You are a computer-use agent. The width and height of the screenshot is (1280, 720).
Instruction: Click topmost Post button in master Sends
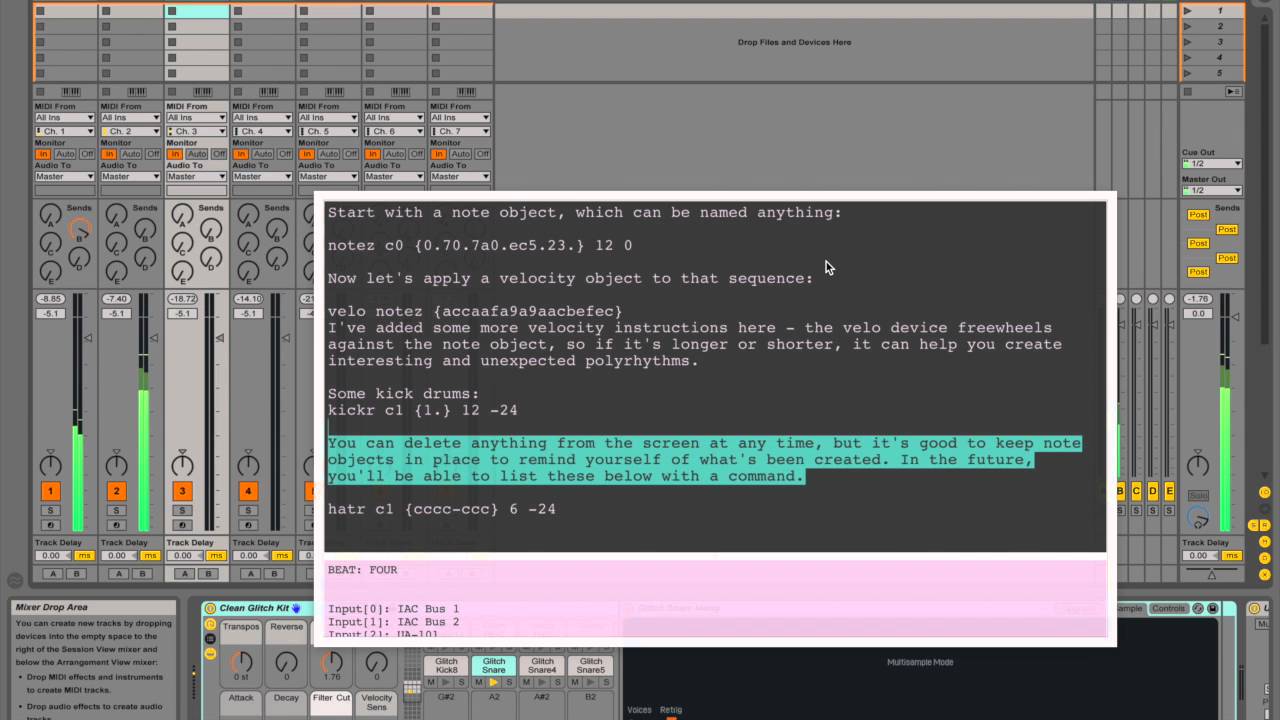click(x=1198, y=215)
